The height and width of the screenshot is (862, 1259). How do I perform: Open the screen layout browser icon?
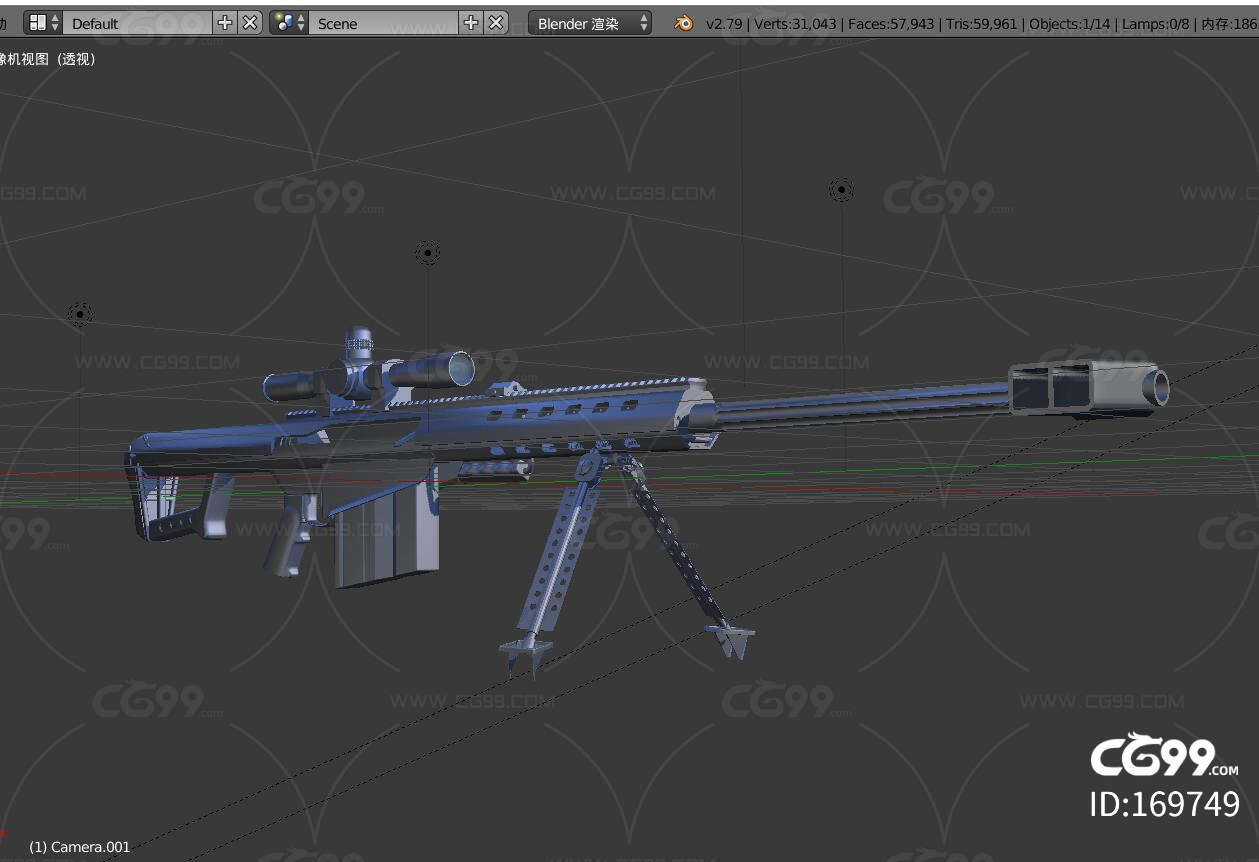click(x=43, y=23)
